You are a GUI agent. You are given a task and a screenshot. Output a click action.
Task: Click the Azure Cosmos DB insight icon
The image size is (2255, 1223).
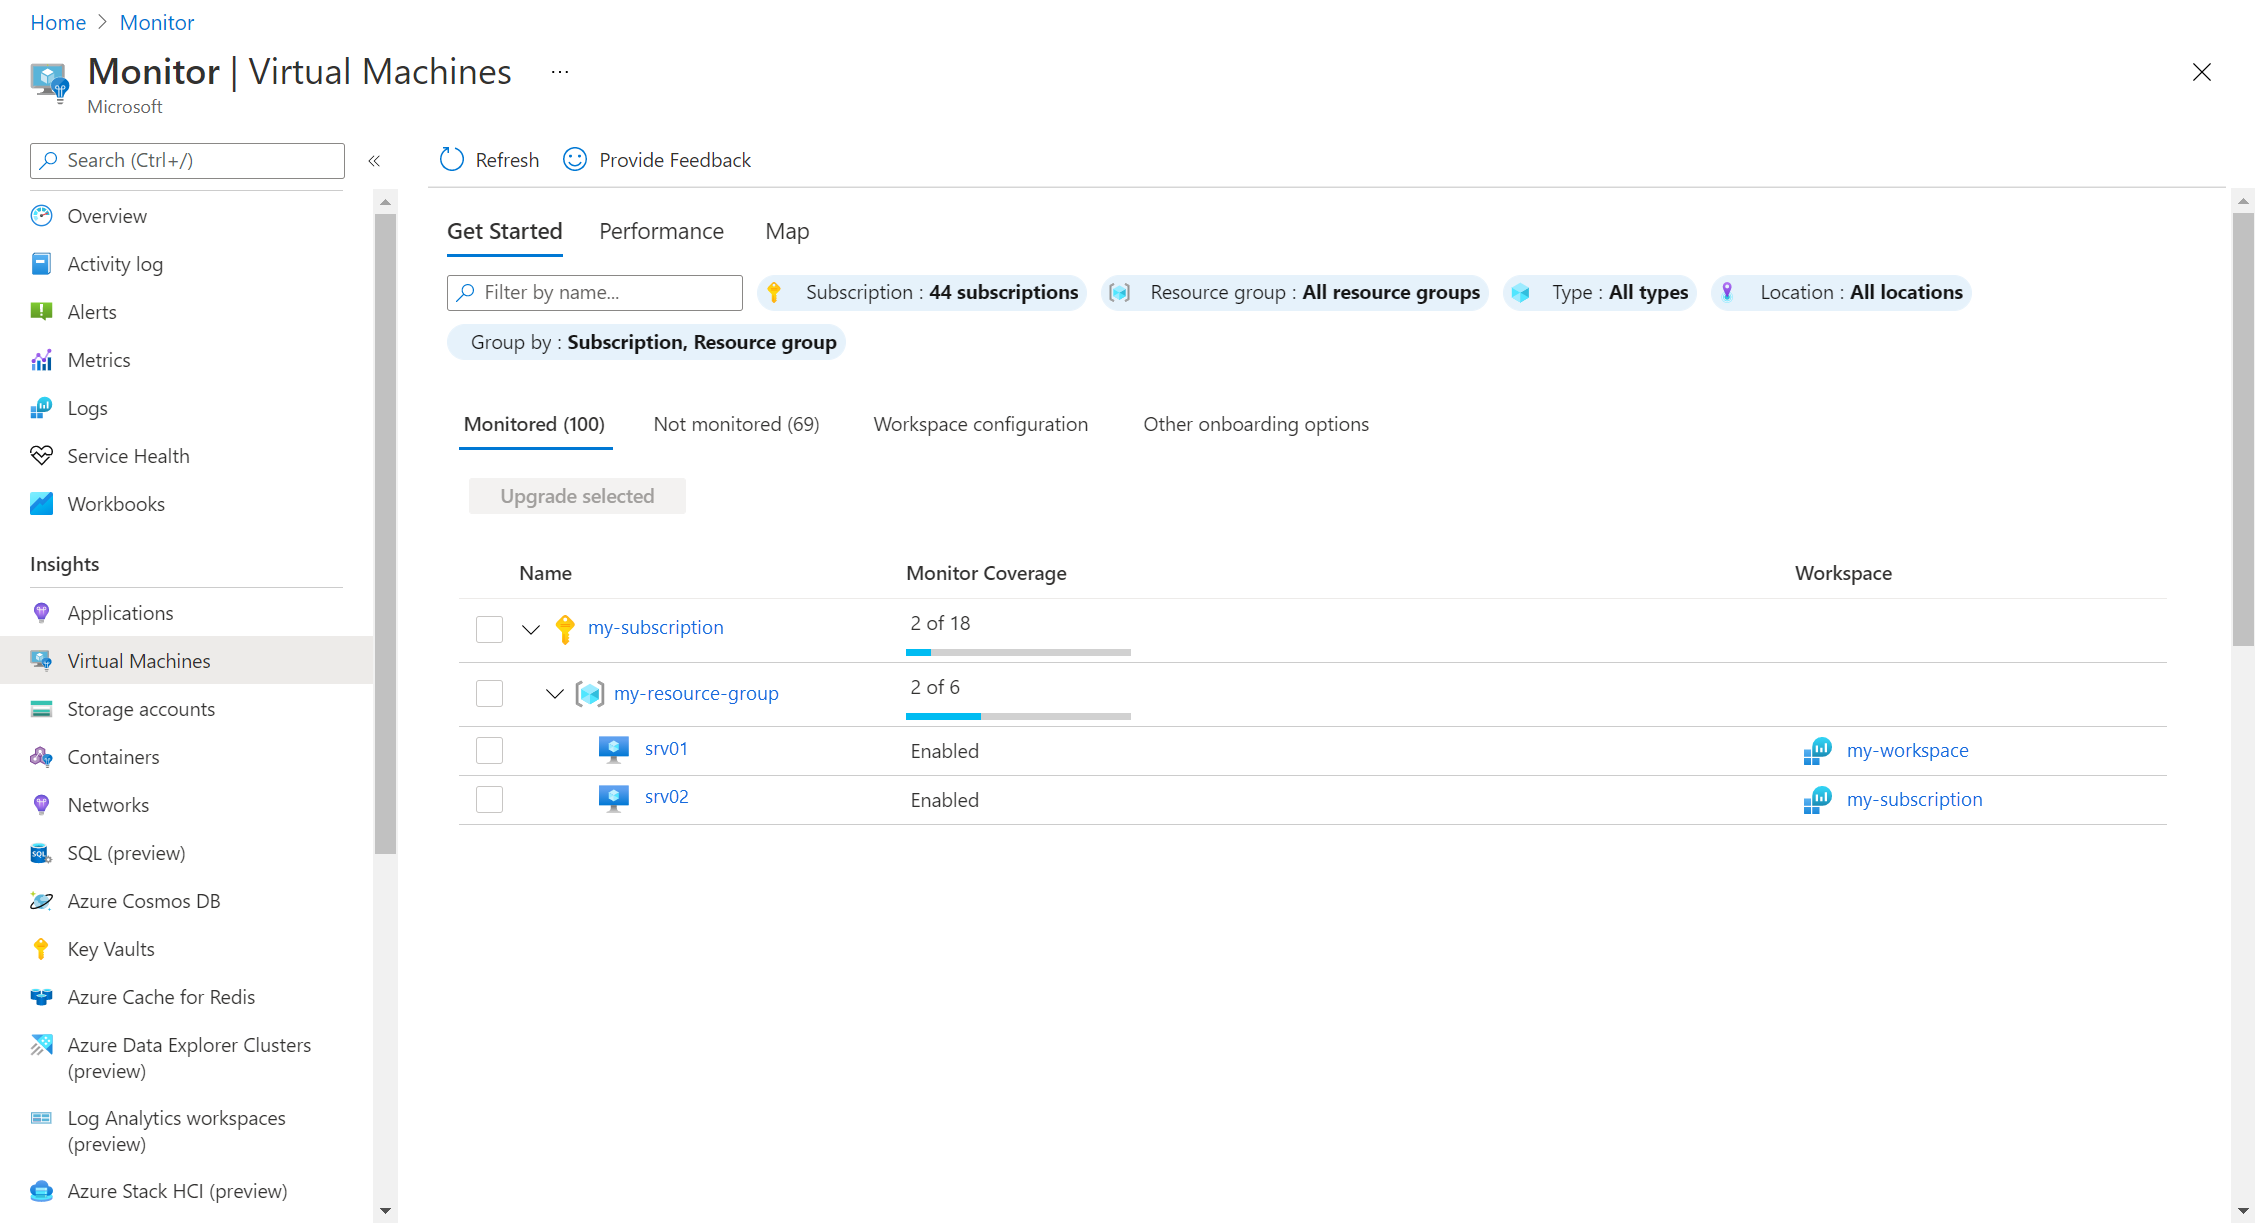click(41, 901)
